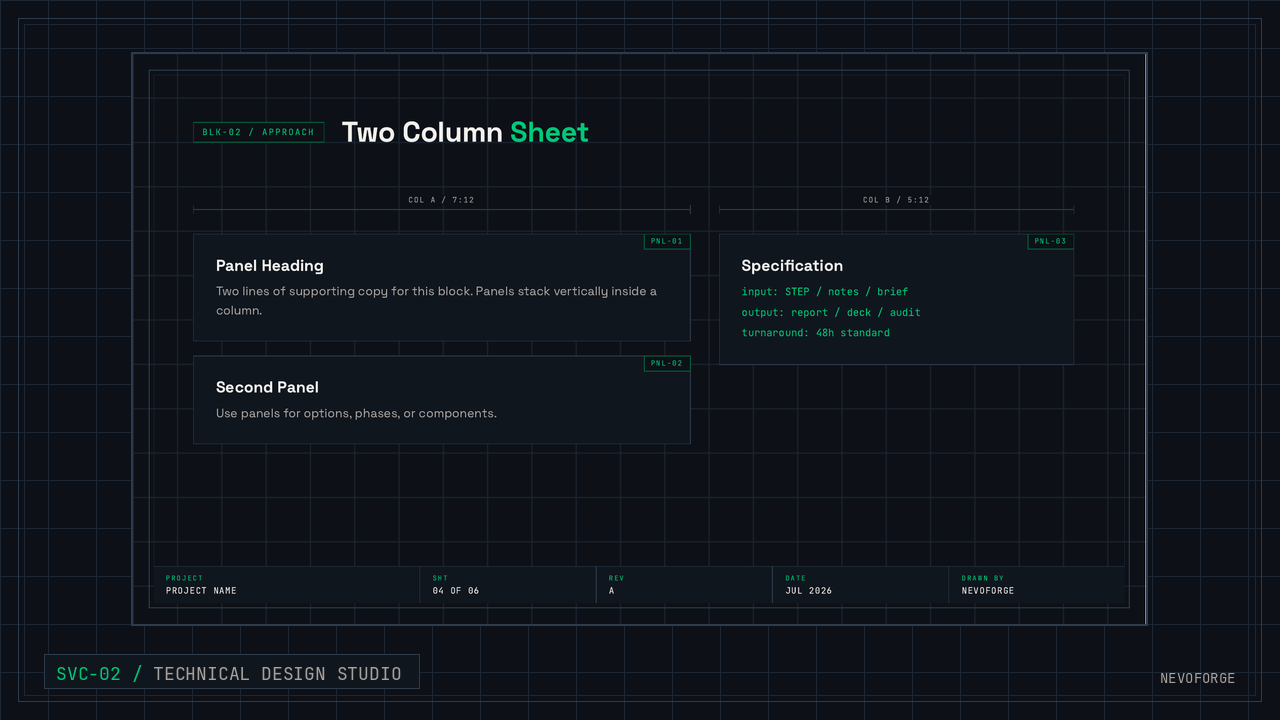Click the PNL-03 panel badge
The height and width of the screenshot is (720, 1280).
pos(1050,241)
